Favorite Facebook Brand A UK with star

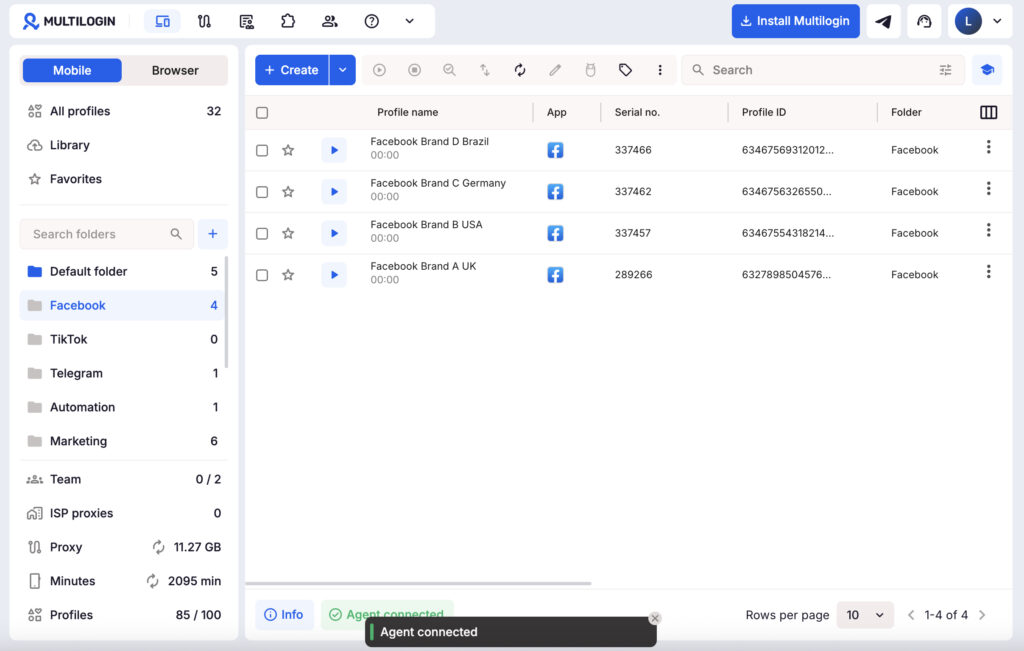[x=288, y=275]
